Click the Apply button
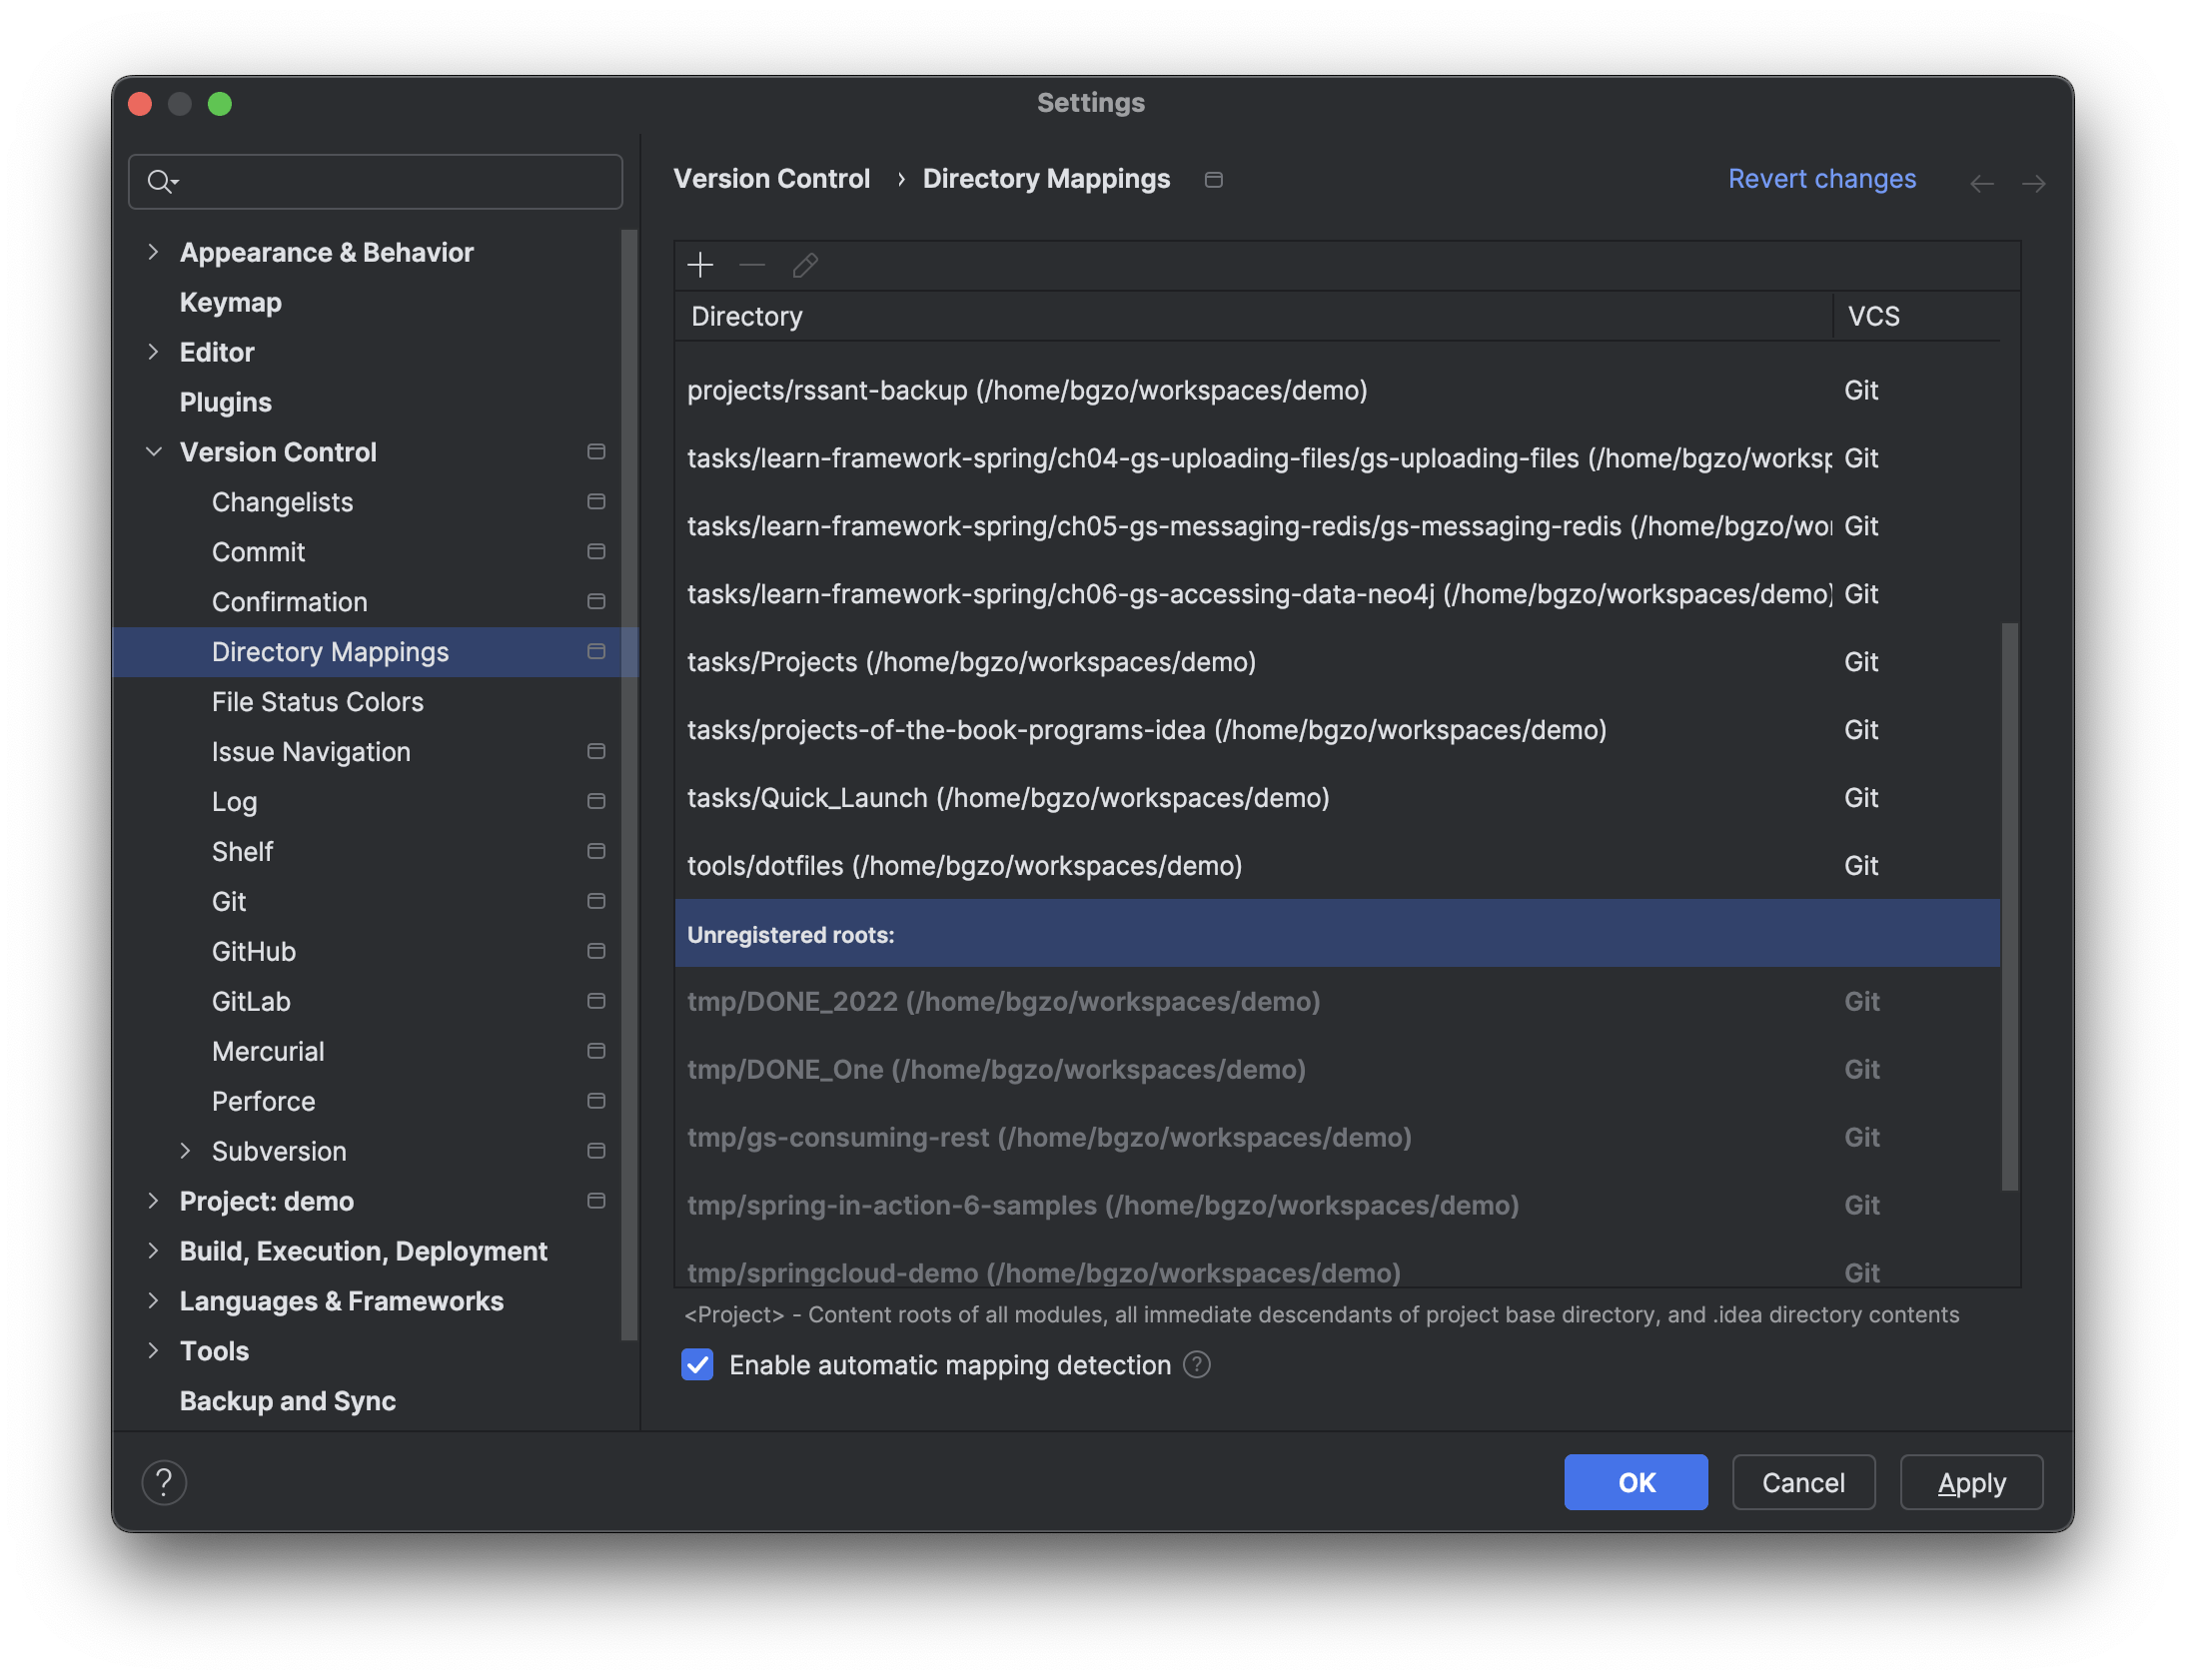2186x1680 pixels. click(1971, 1482)
